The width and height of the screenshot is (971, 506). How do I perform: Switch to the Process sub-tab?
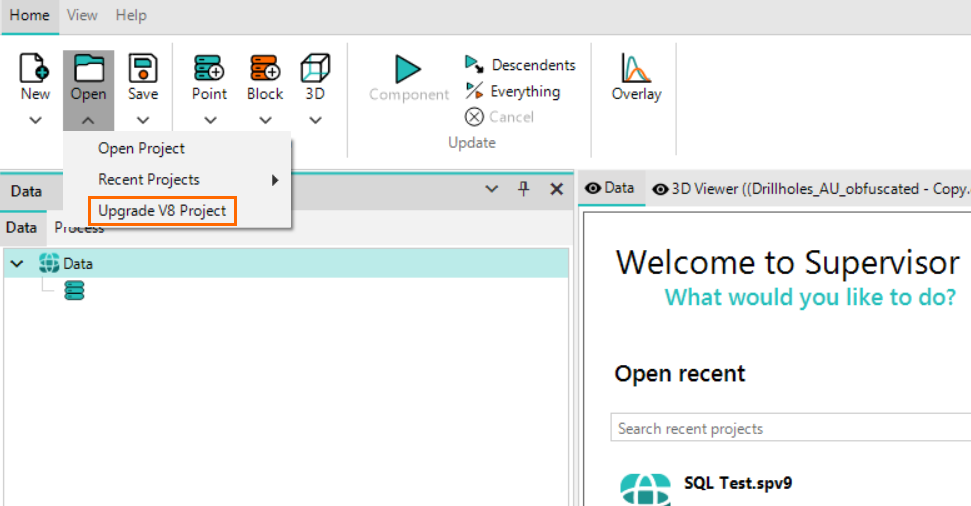tap(79, 229)
